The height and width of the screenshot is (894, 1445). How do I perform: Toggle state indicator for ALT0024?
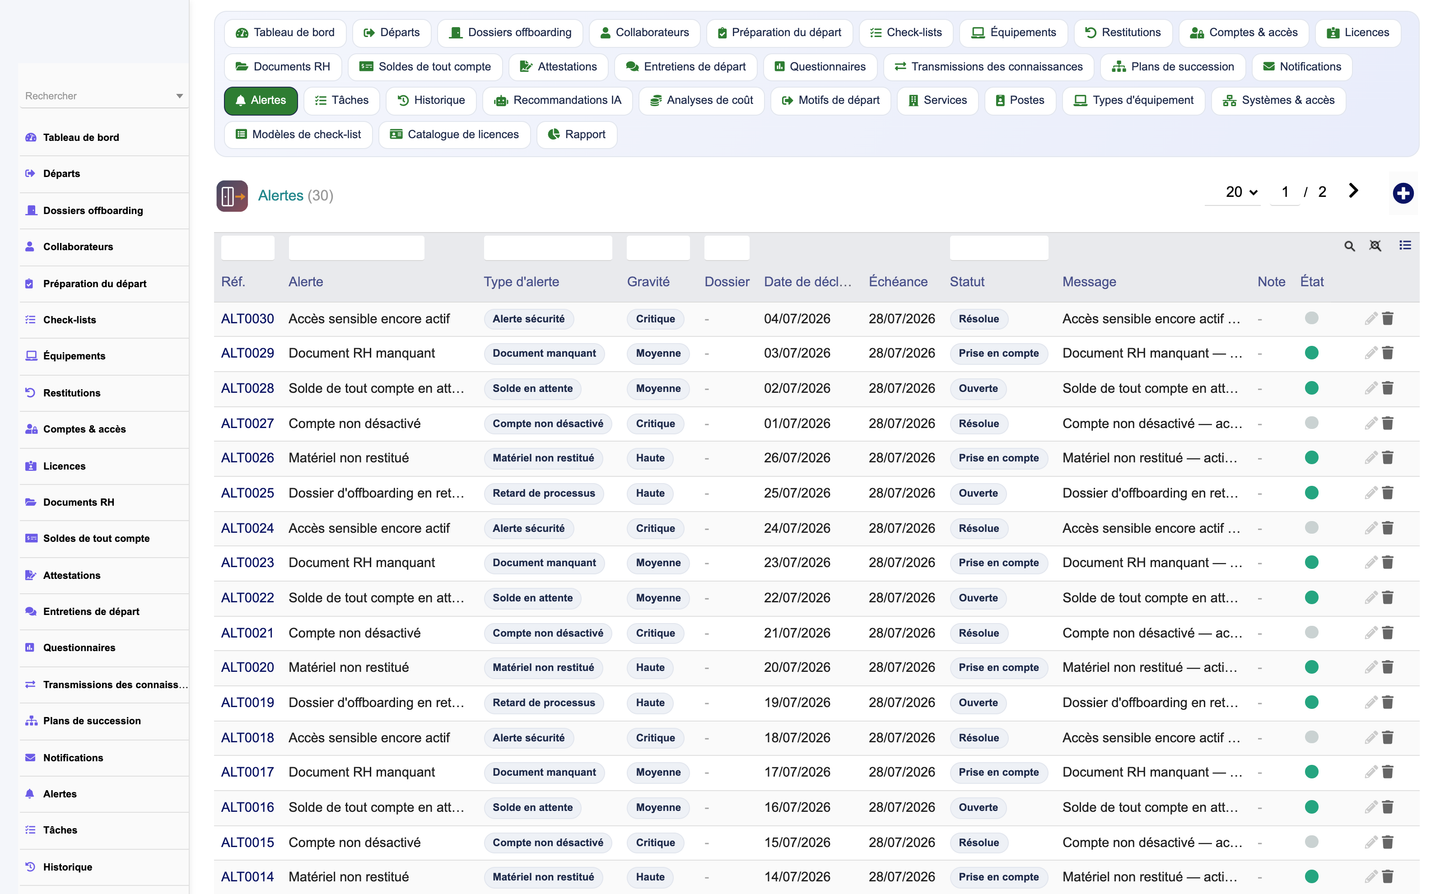tap(1311, 528)
